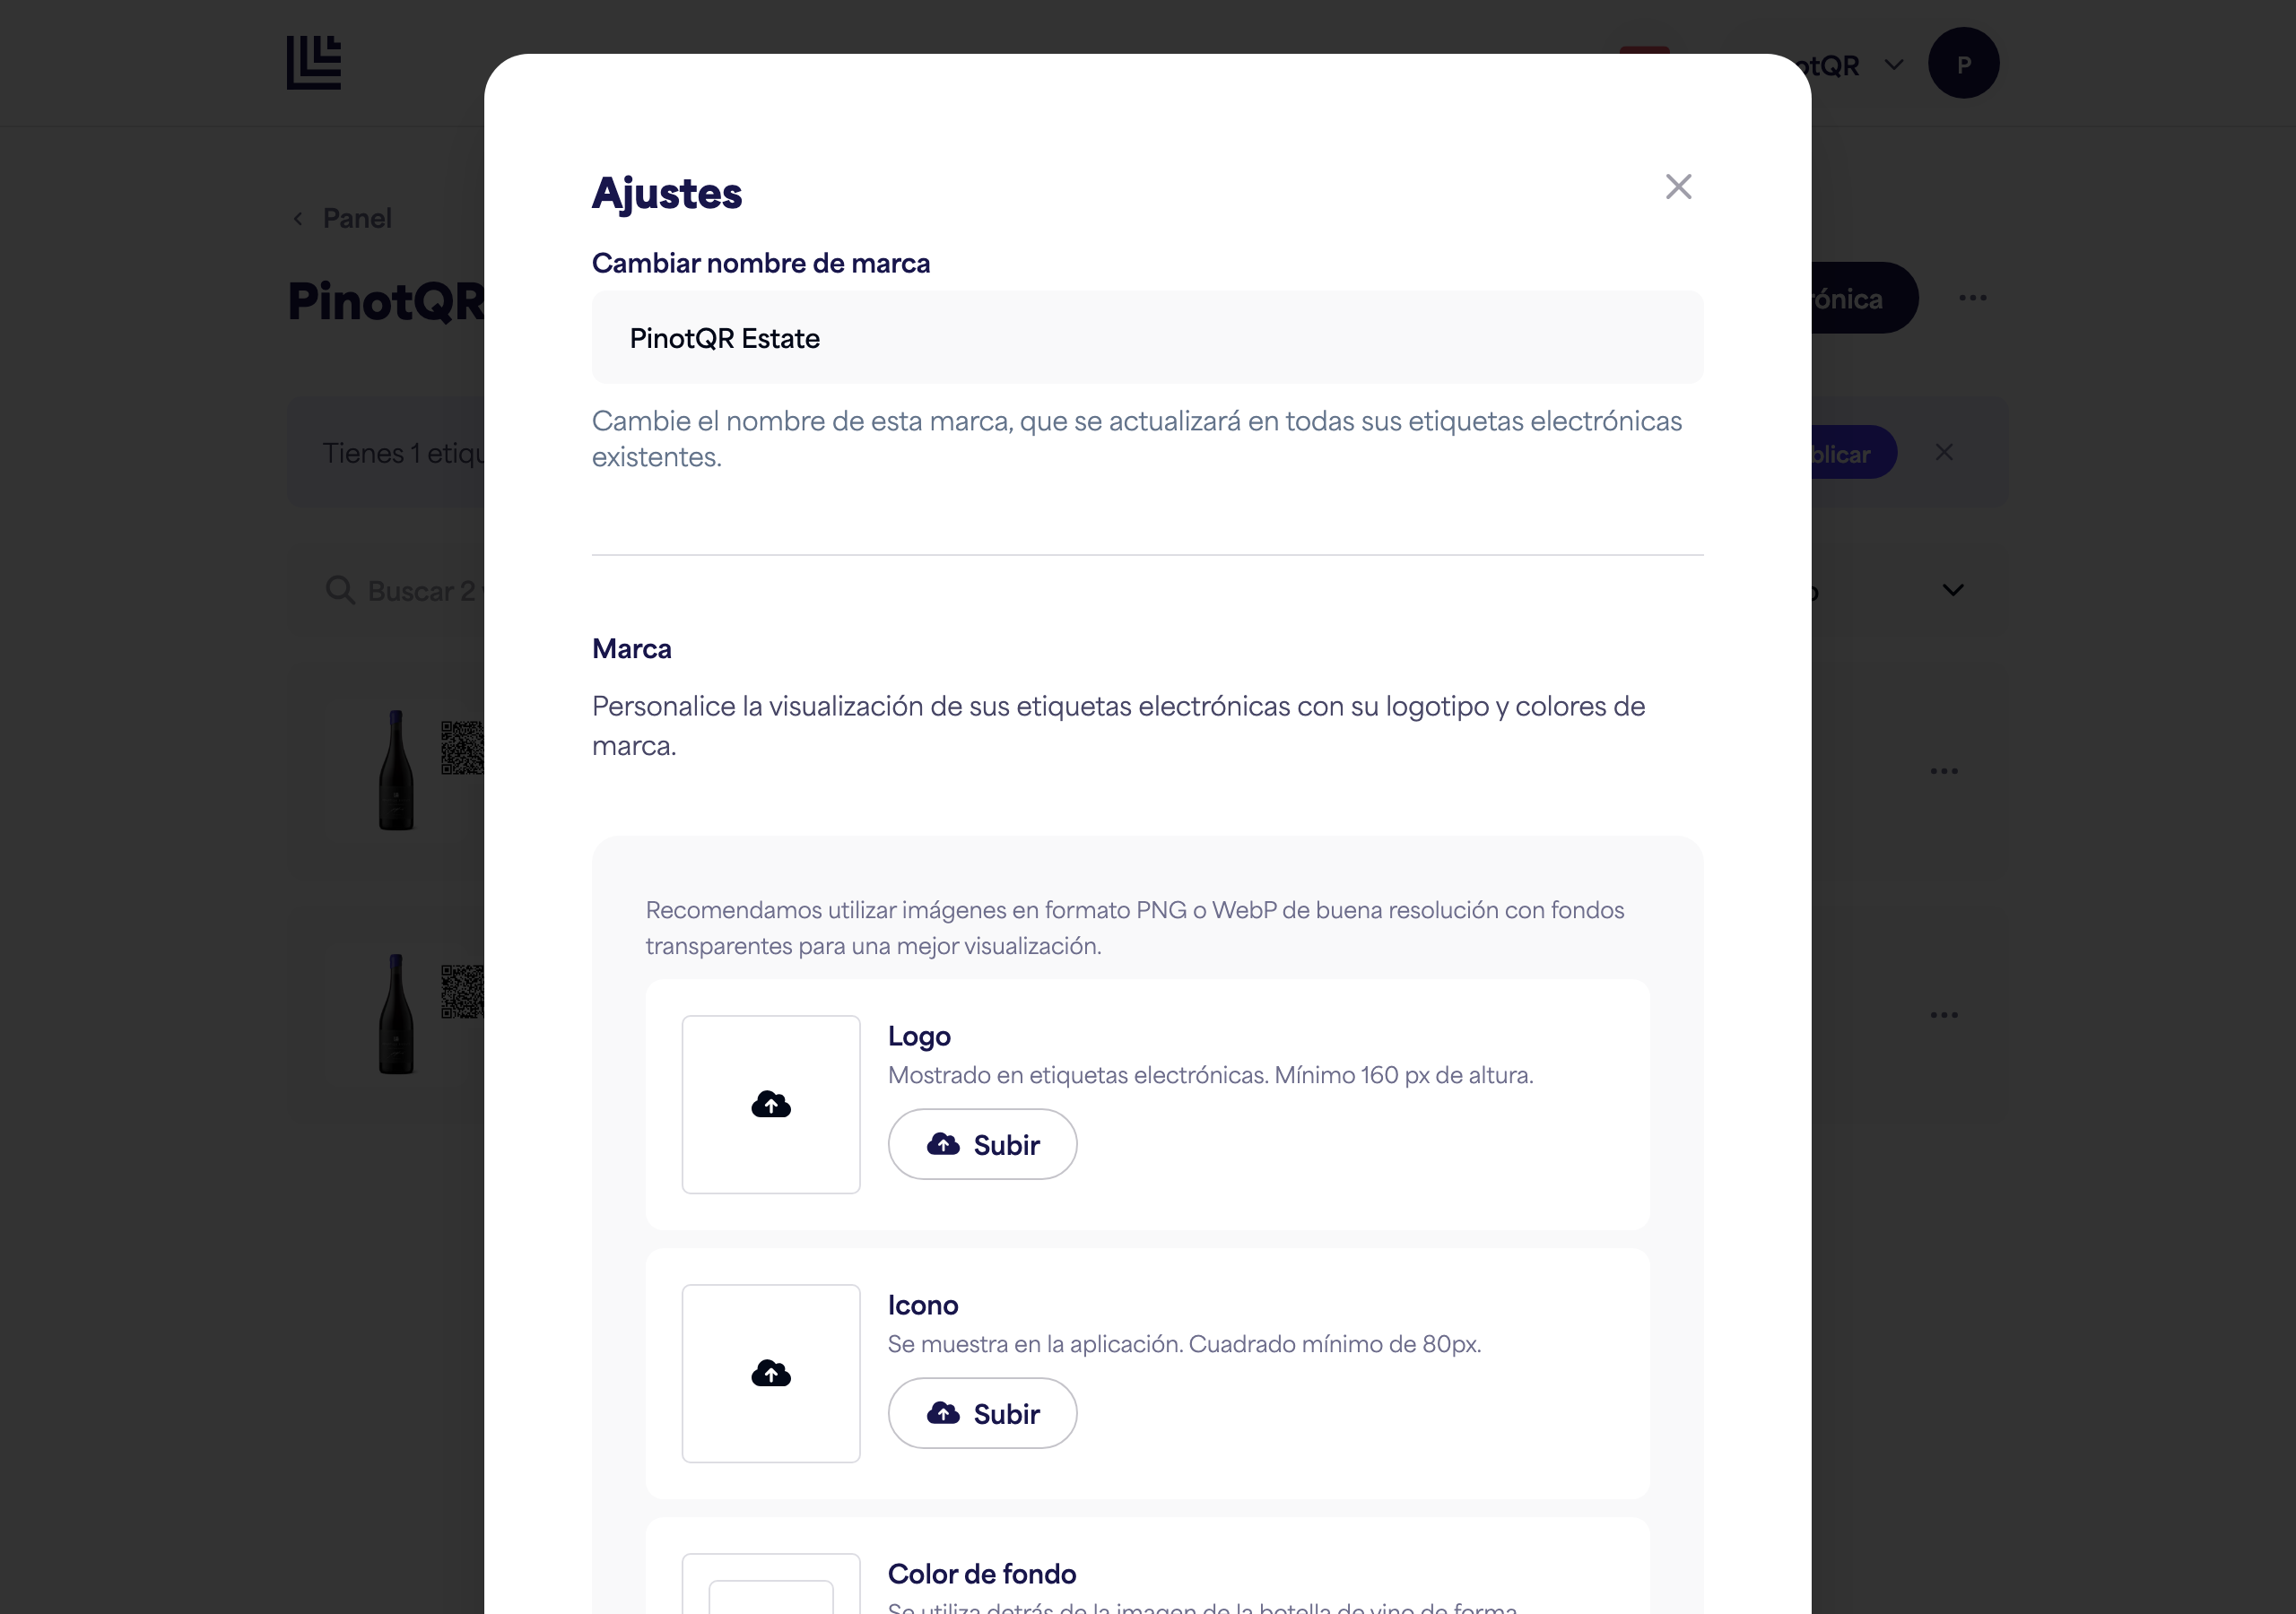Open options menu of second wine label
The image size is (2296, 1614).
(1943, 1015)
